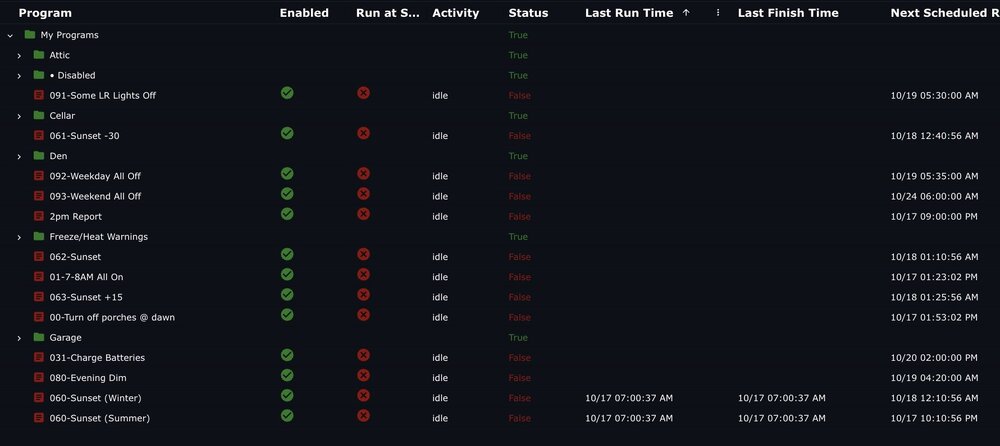Sort by the Program column header

[x=45, y=13]
